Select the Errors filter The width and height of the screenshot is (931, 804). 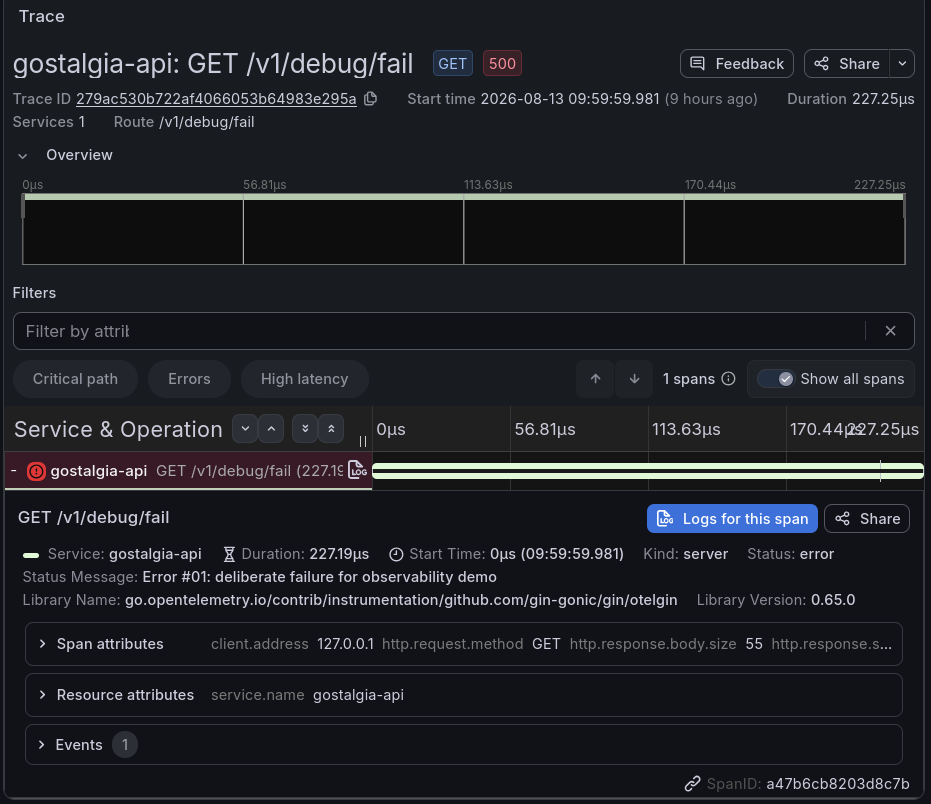coord(189,379)
